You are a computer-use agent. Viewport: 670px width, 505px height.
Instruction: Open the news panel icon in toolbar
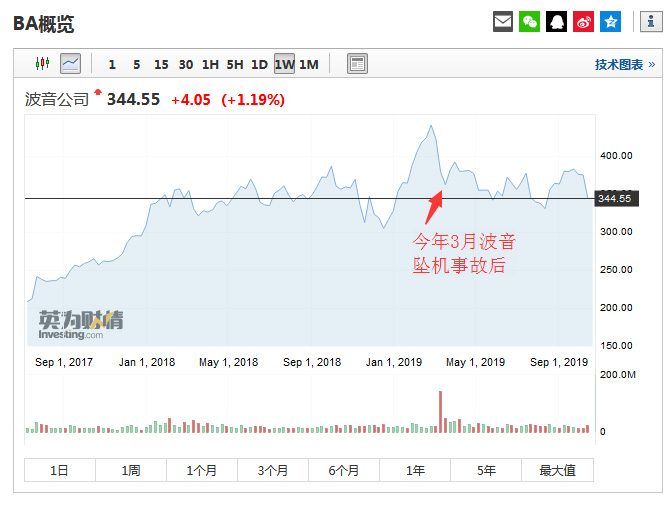coord(357,64)
